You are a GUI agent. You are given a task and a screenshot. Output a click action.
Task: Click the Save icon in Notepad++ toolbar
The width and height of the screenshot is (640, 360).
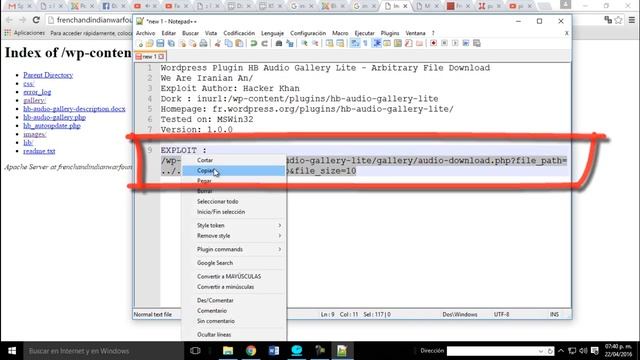(160, 43)
